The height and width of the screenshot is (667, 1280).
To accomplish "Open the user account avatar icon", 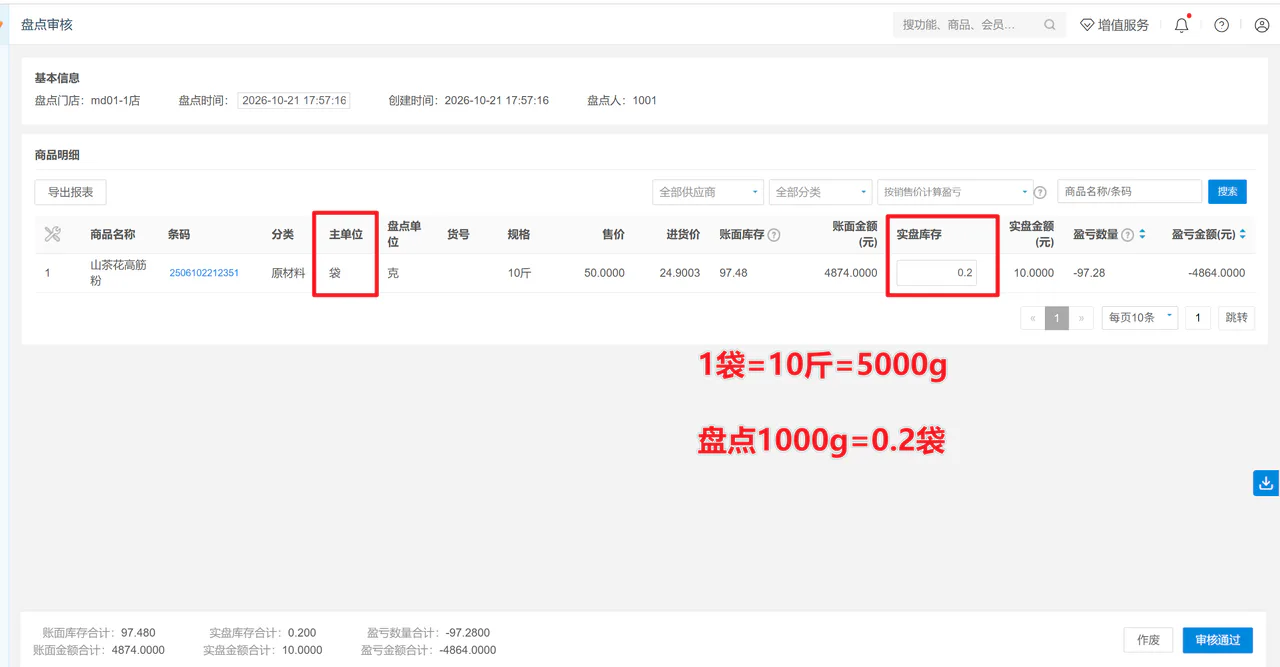I will click(1261, 25).
